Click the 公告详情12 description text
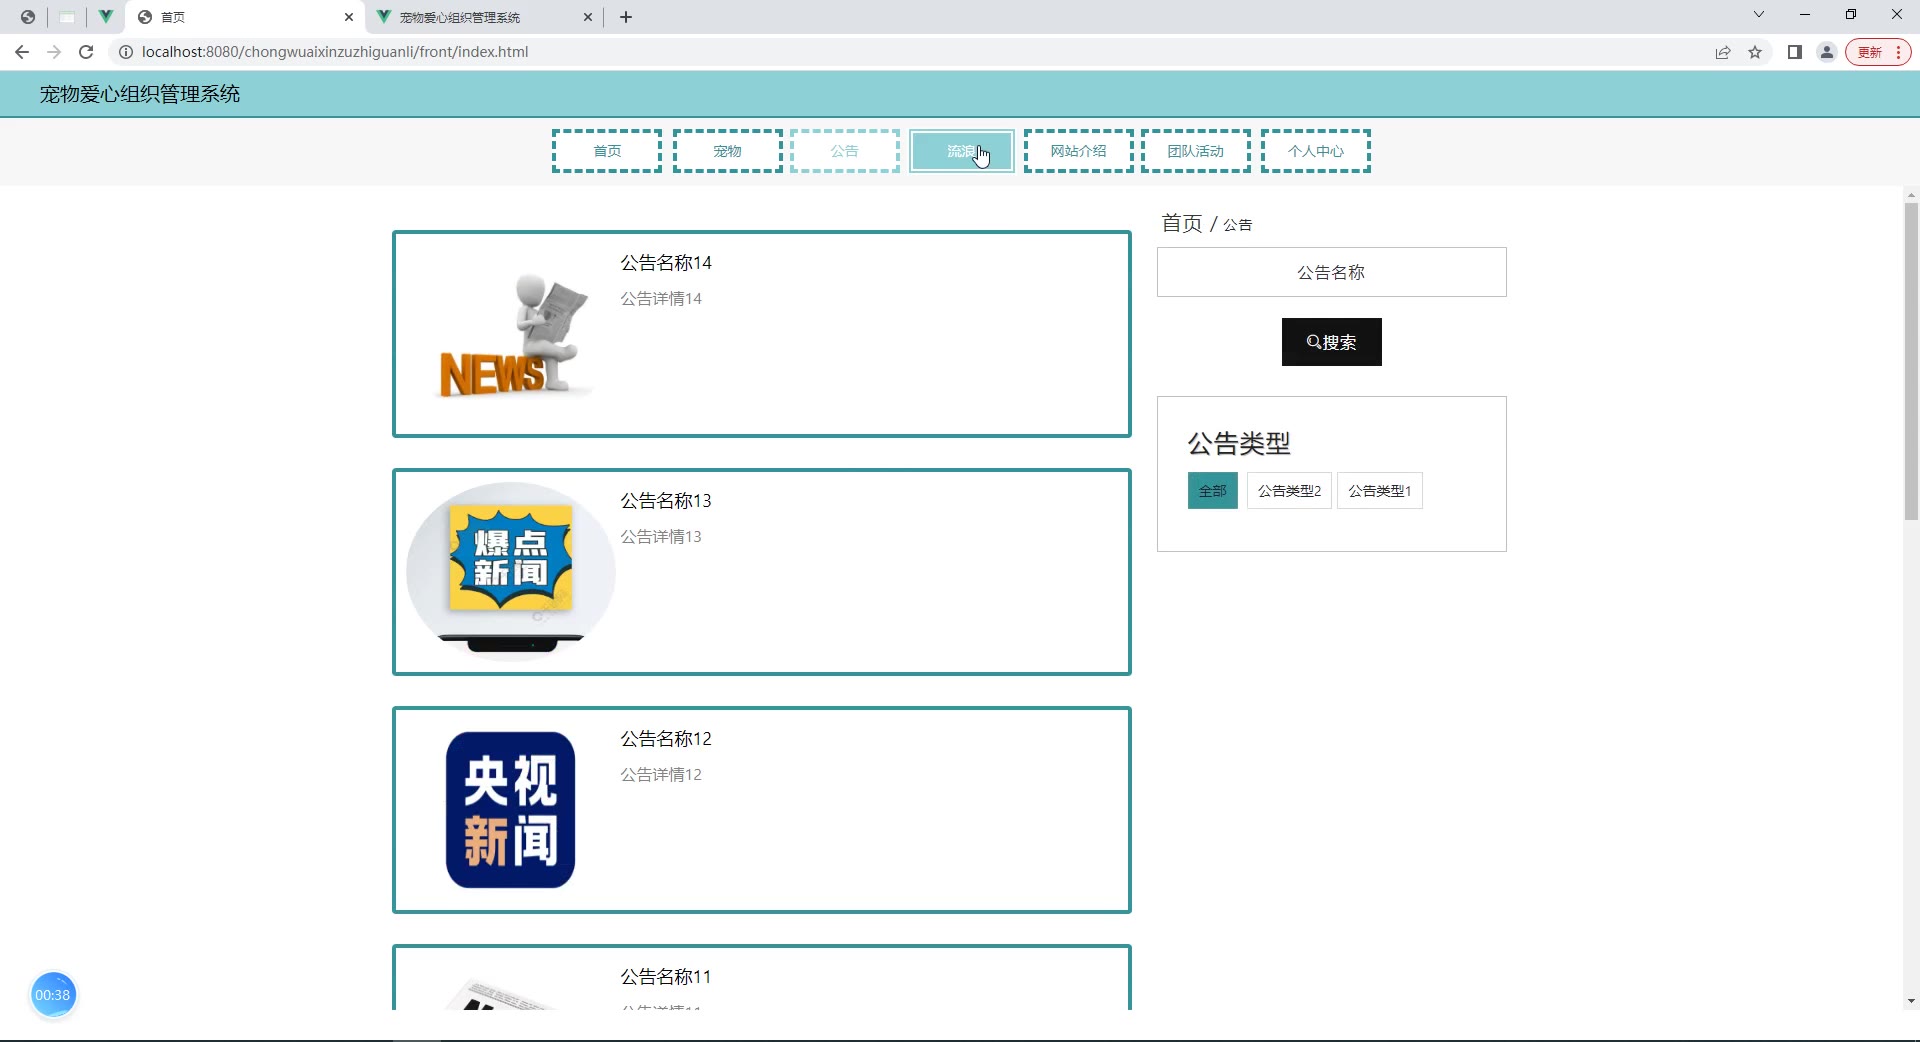1920x1042 pixels. (661, 775)
